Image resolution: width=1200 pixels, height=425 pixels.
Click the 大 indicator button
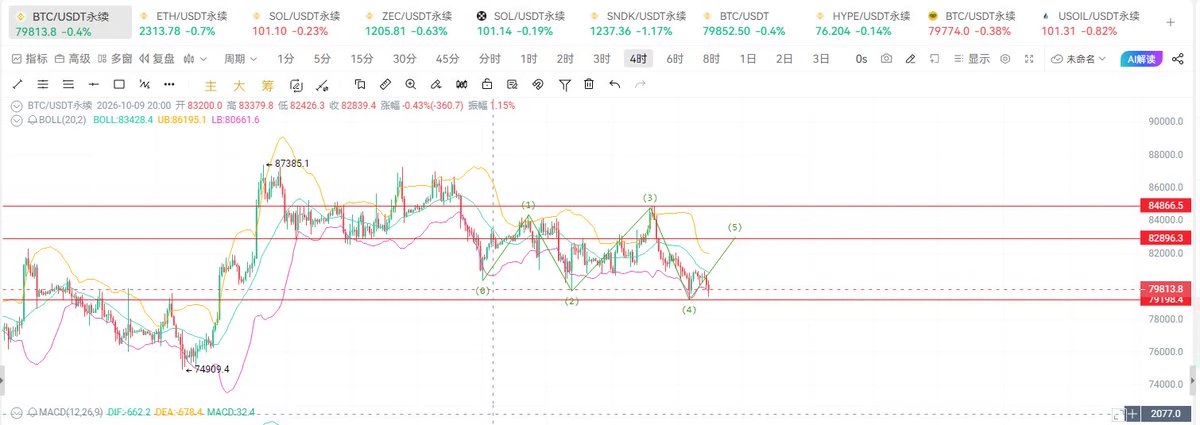[x=239, y=84]
